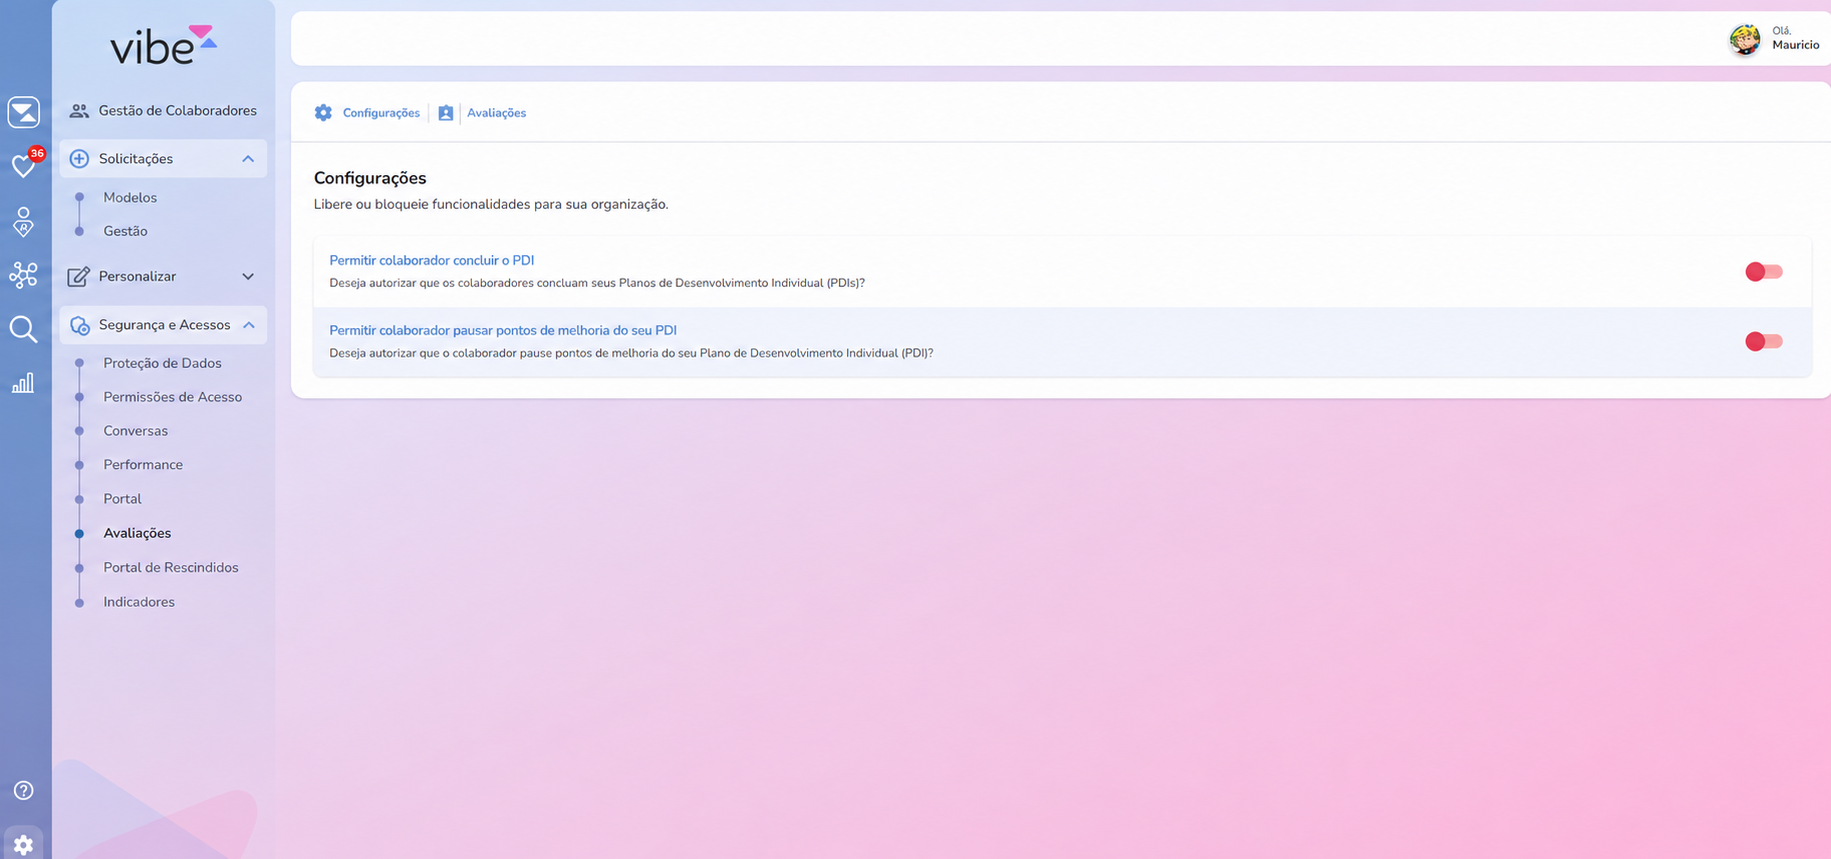Select Gestão under Solicitações
Viewport: 1831px width, 859px height.
coord(125,231)
